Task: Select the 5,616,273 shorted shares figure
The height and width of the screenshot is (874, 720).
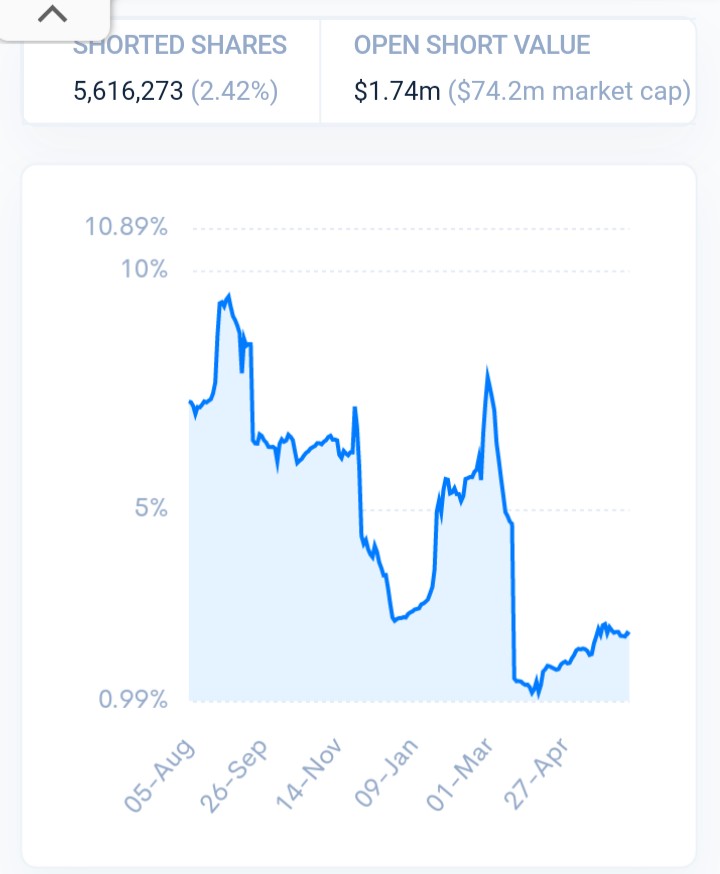Action: pos(128,92)
